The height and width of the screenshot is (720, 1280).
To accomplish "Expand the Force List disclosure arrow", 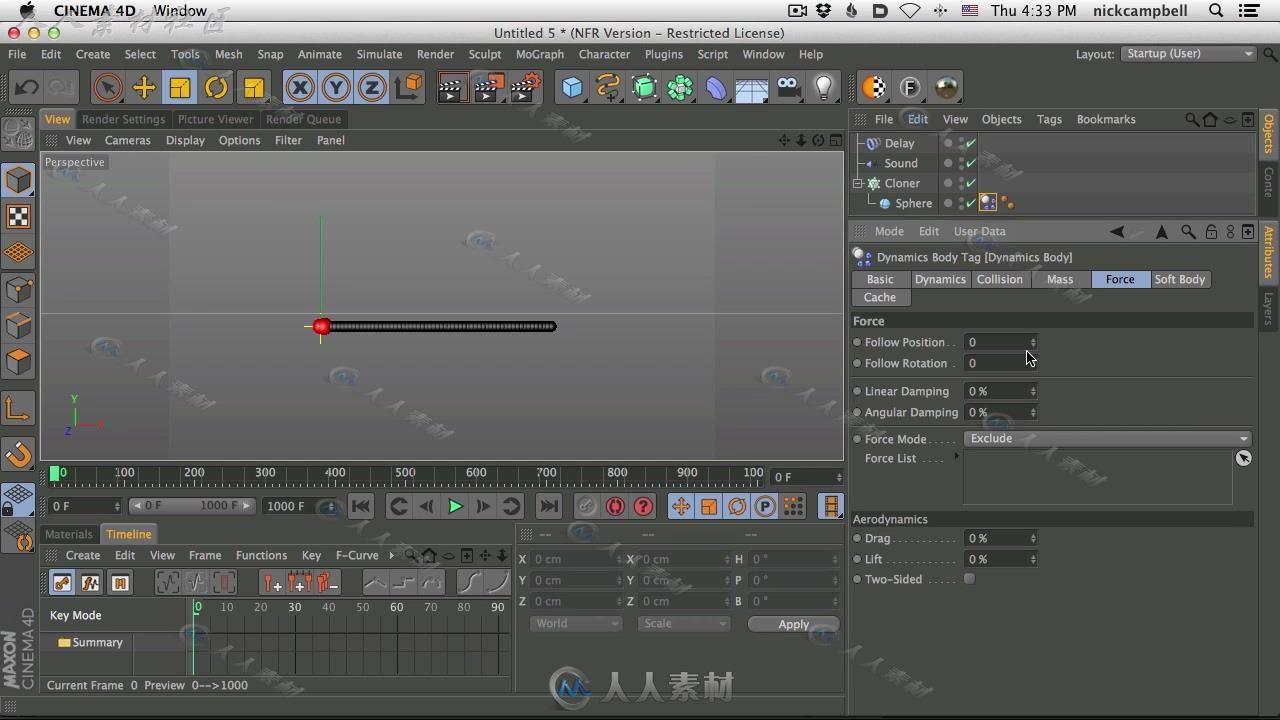I will (956, 457).
